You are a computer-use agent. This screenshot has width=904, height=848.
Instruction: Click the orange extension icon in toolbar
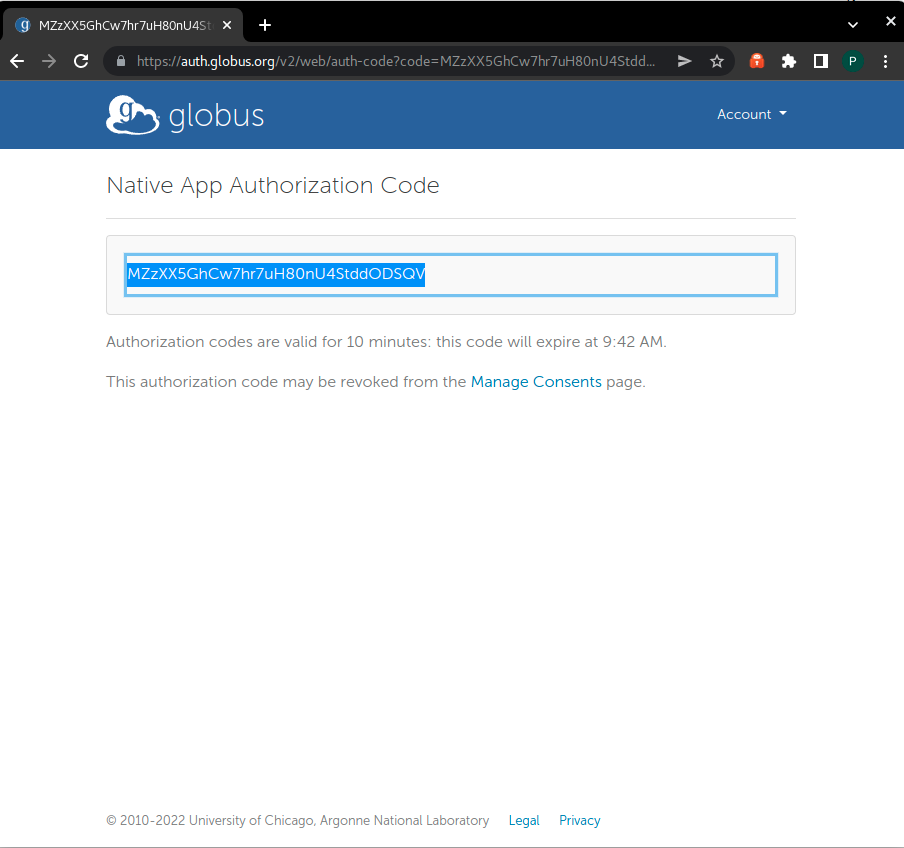(758, 61)
